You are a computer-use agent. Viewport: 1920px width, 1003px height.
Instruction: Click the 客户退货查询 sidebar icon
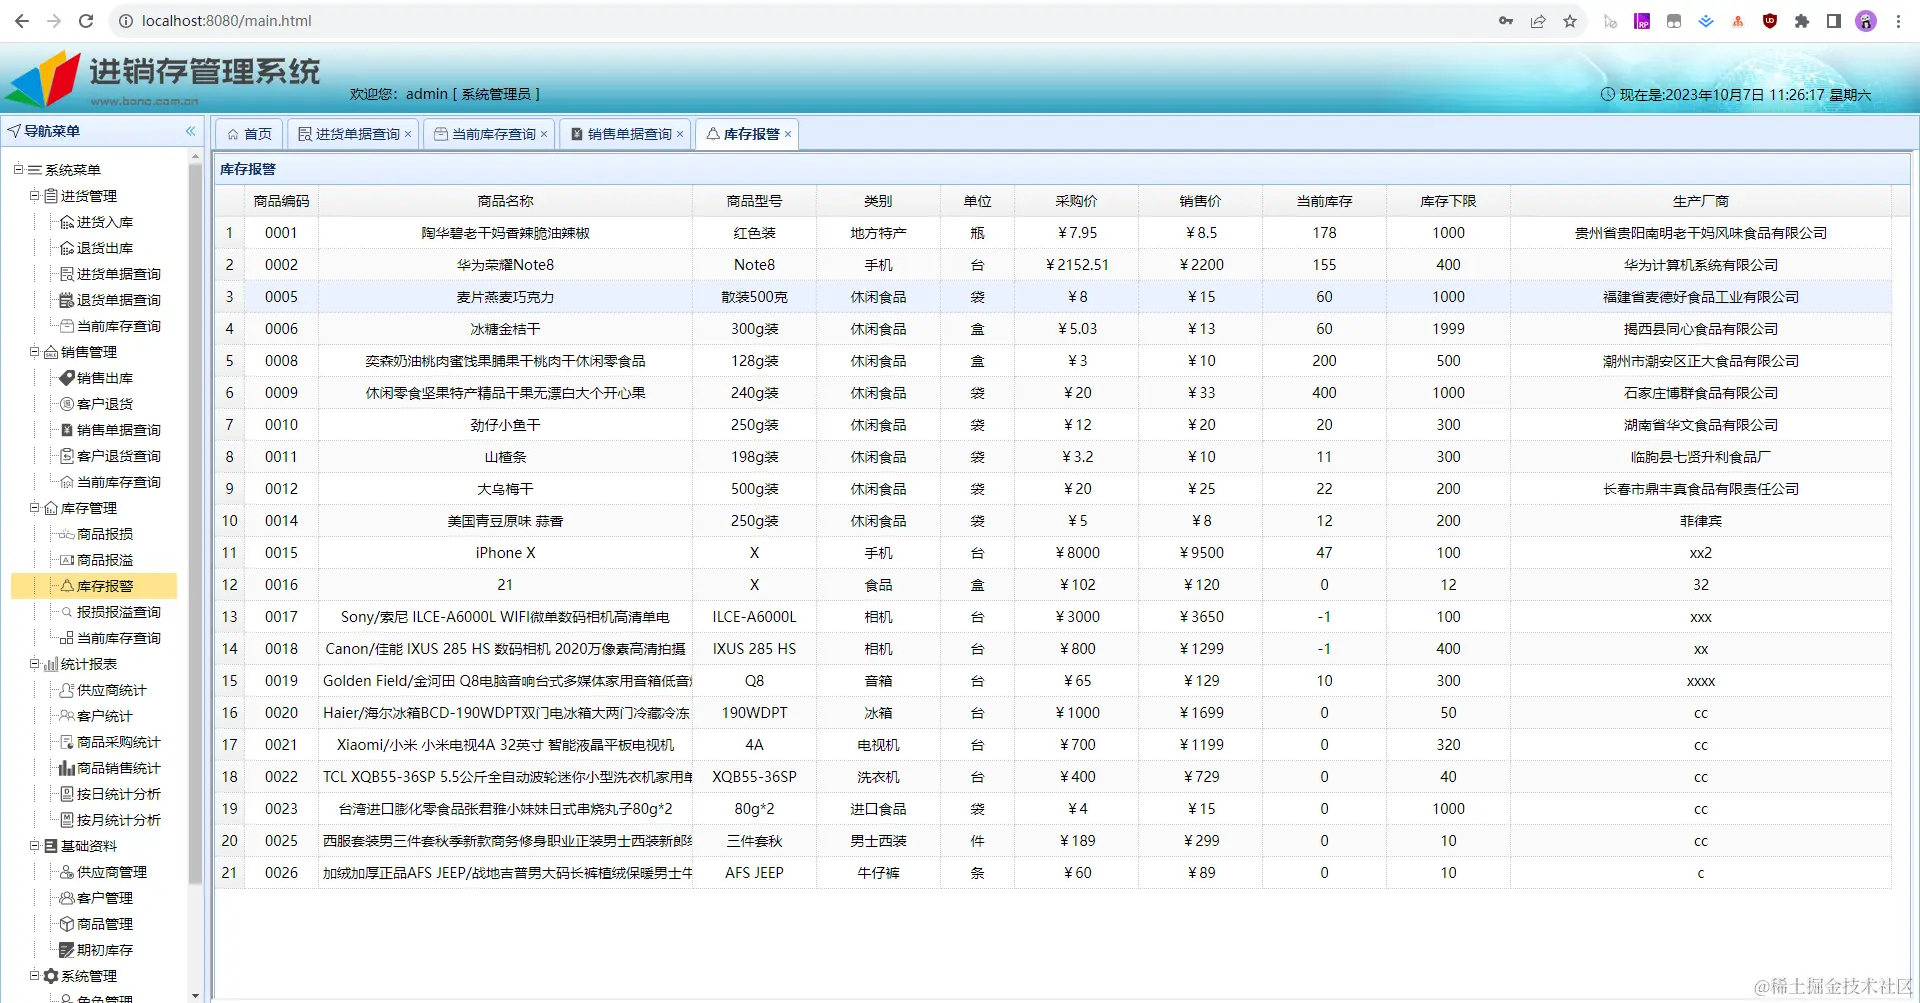[67, 456]
